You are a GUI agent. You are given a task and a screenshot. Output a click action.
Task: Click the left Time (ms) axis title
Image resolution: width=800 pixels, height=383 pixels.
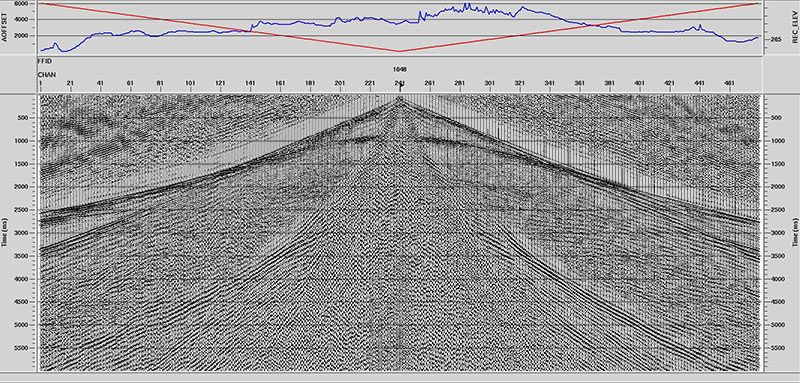(x=5, y=232)
